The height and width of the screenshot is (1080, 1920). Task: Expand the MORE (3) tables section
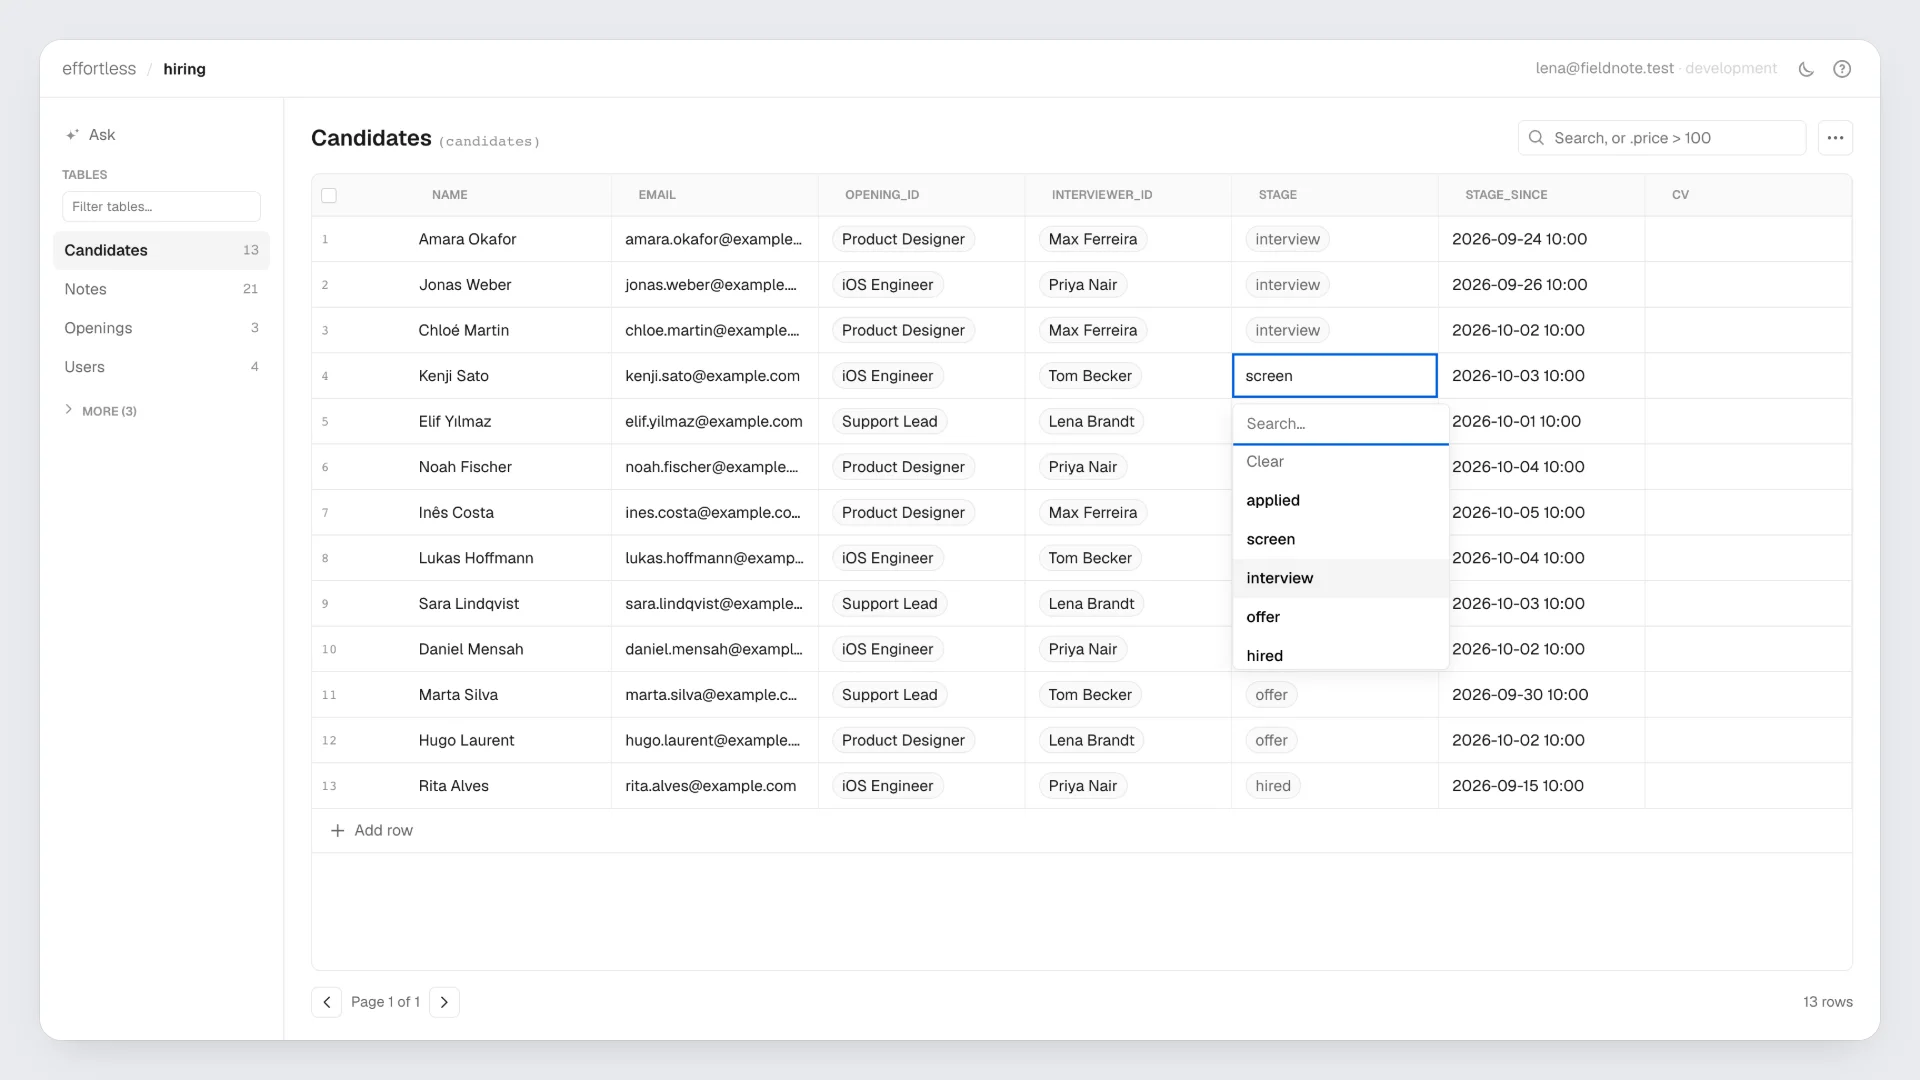[100, 411]
